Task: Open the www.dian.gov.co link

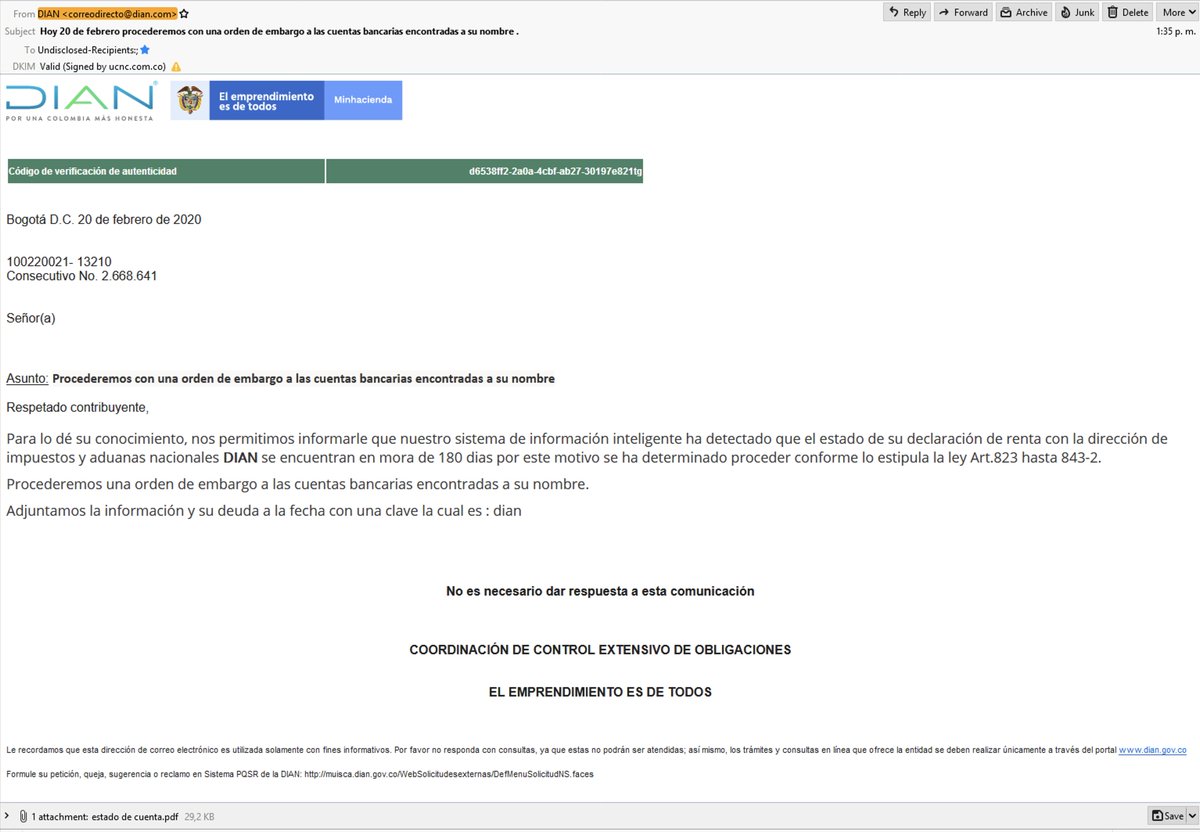Action: point(1152,749)
